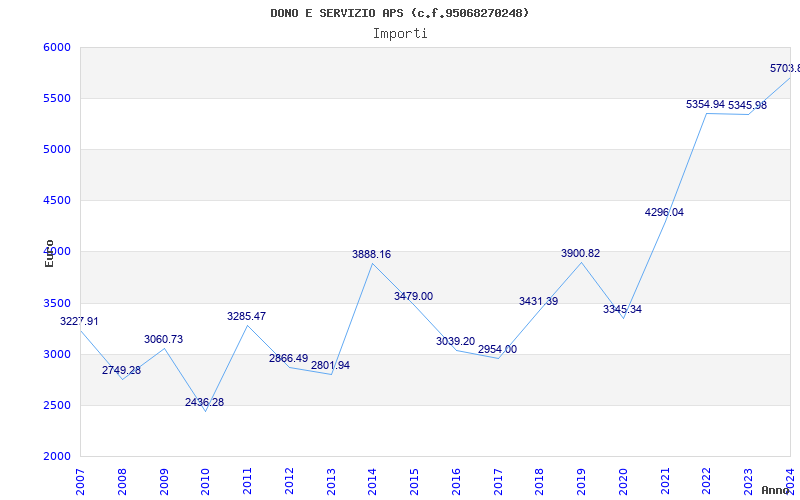Click the 5703.8 data label for 2024

(785, 68)
